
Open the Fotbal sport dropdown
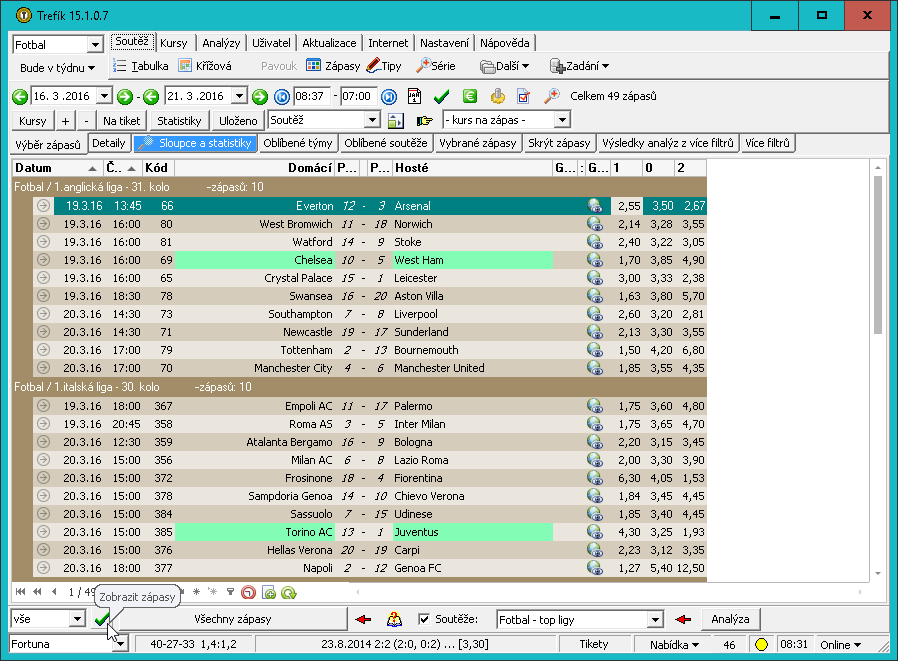pos(94,45)
